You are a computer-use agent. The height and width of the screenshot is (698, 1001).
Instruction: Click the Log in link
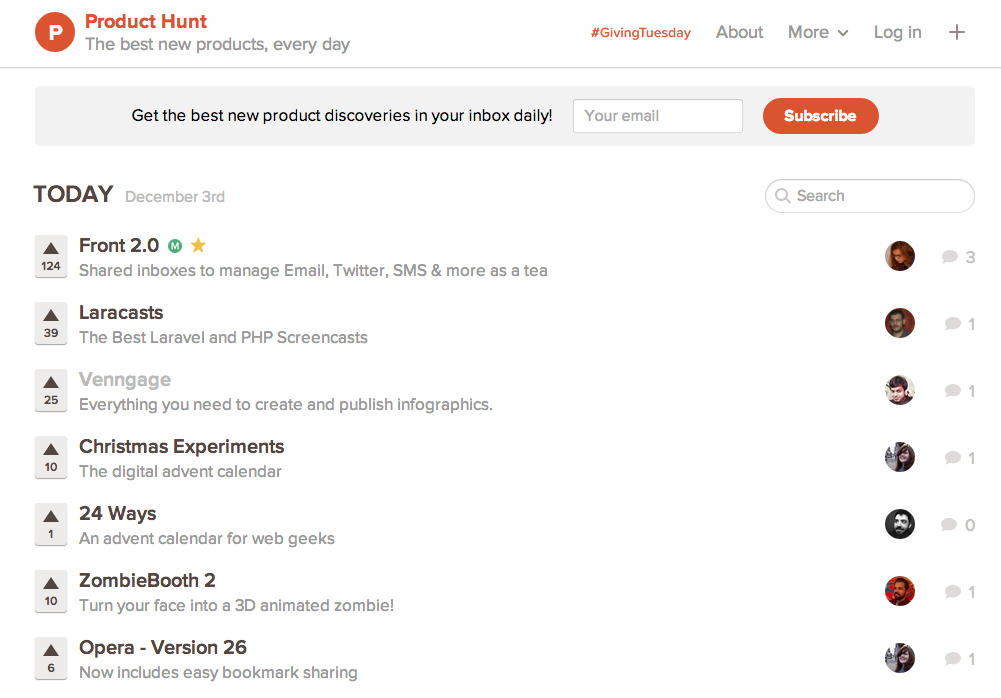point(897,32)
